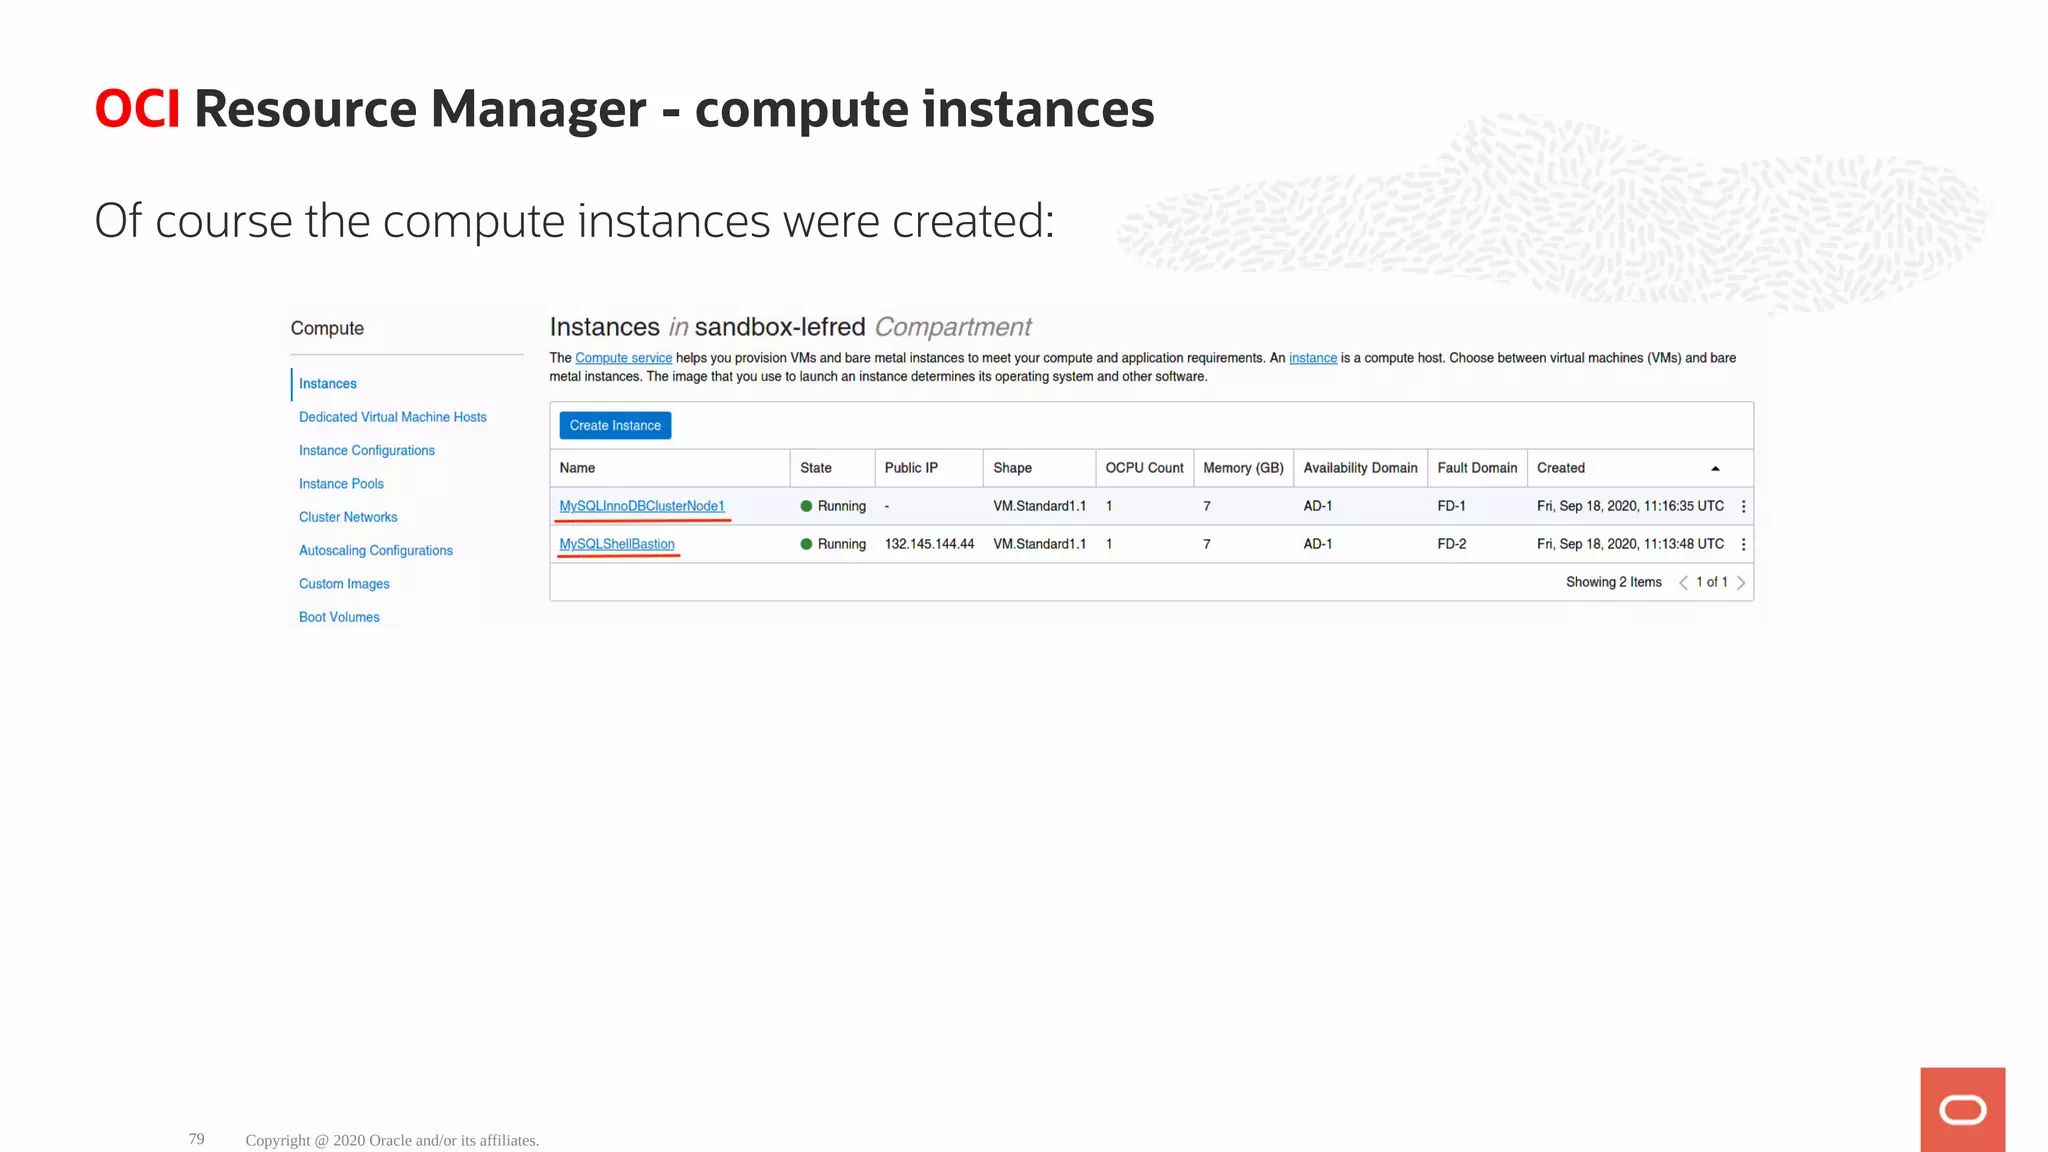Click the Oracle logo badge
The width and height of the screenshot is (2048, 1152).
click(x=1962, y=1109)
